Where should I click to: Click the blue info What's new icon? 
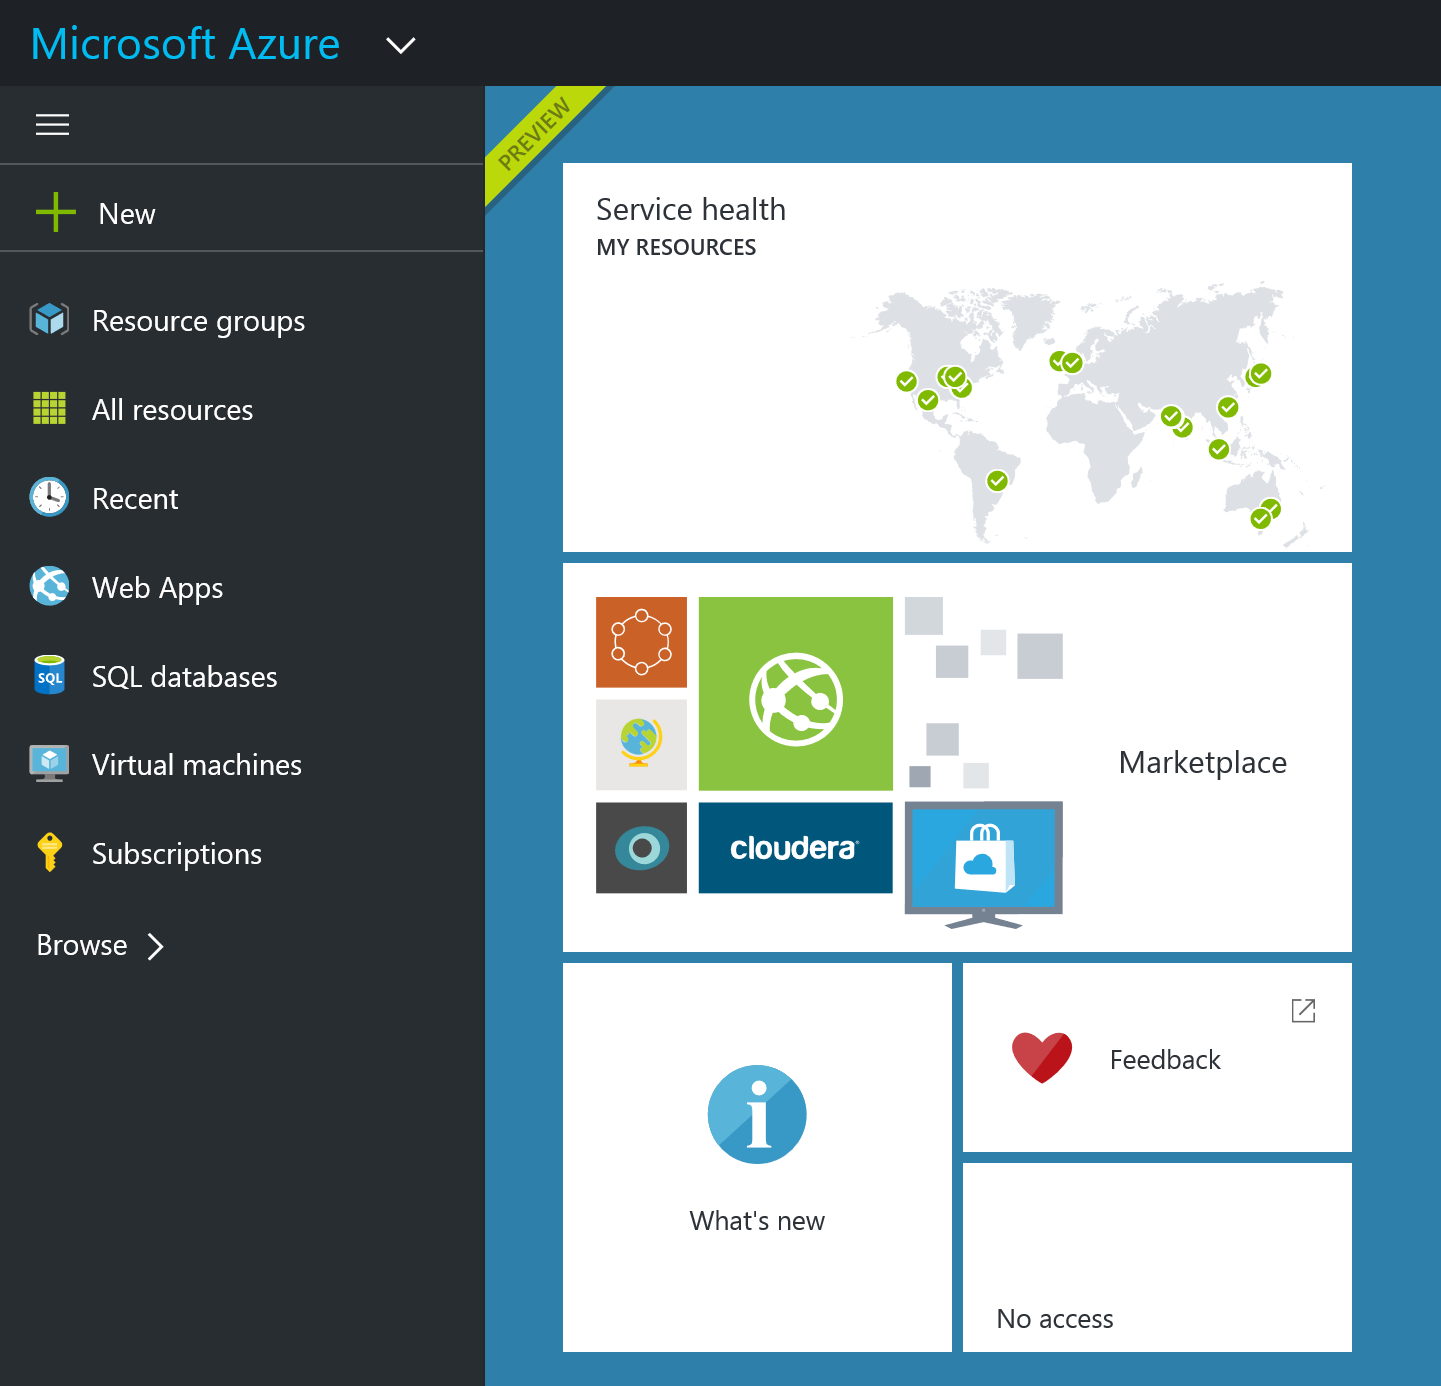tap(757, 1114)
